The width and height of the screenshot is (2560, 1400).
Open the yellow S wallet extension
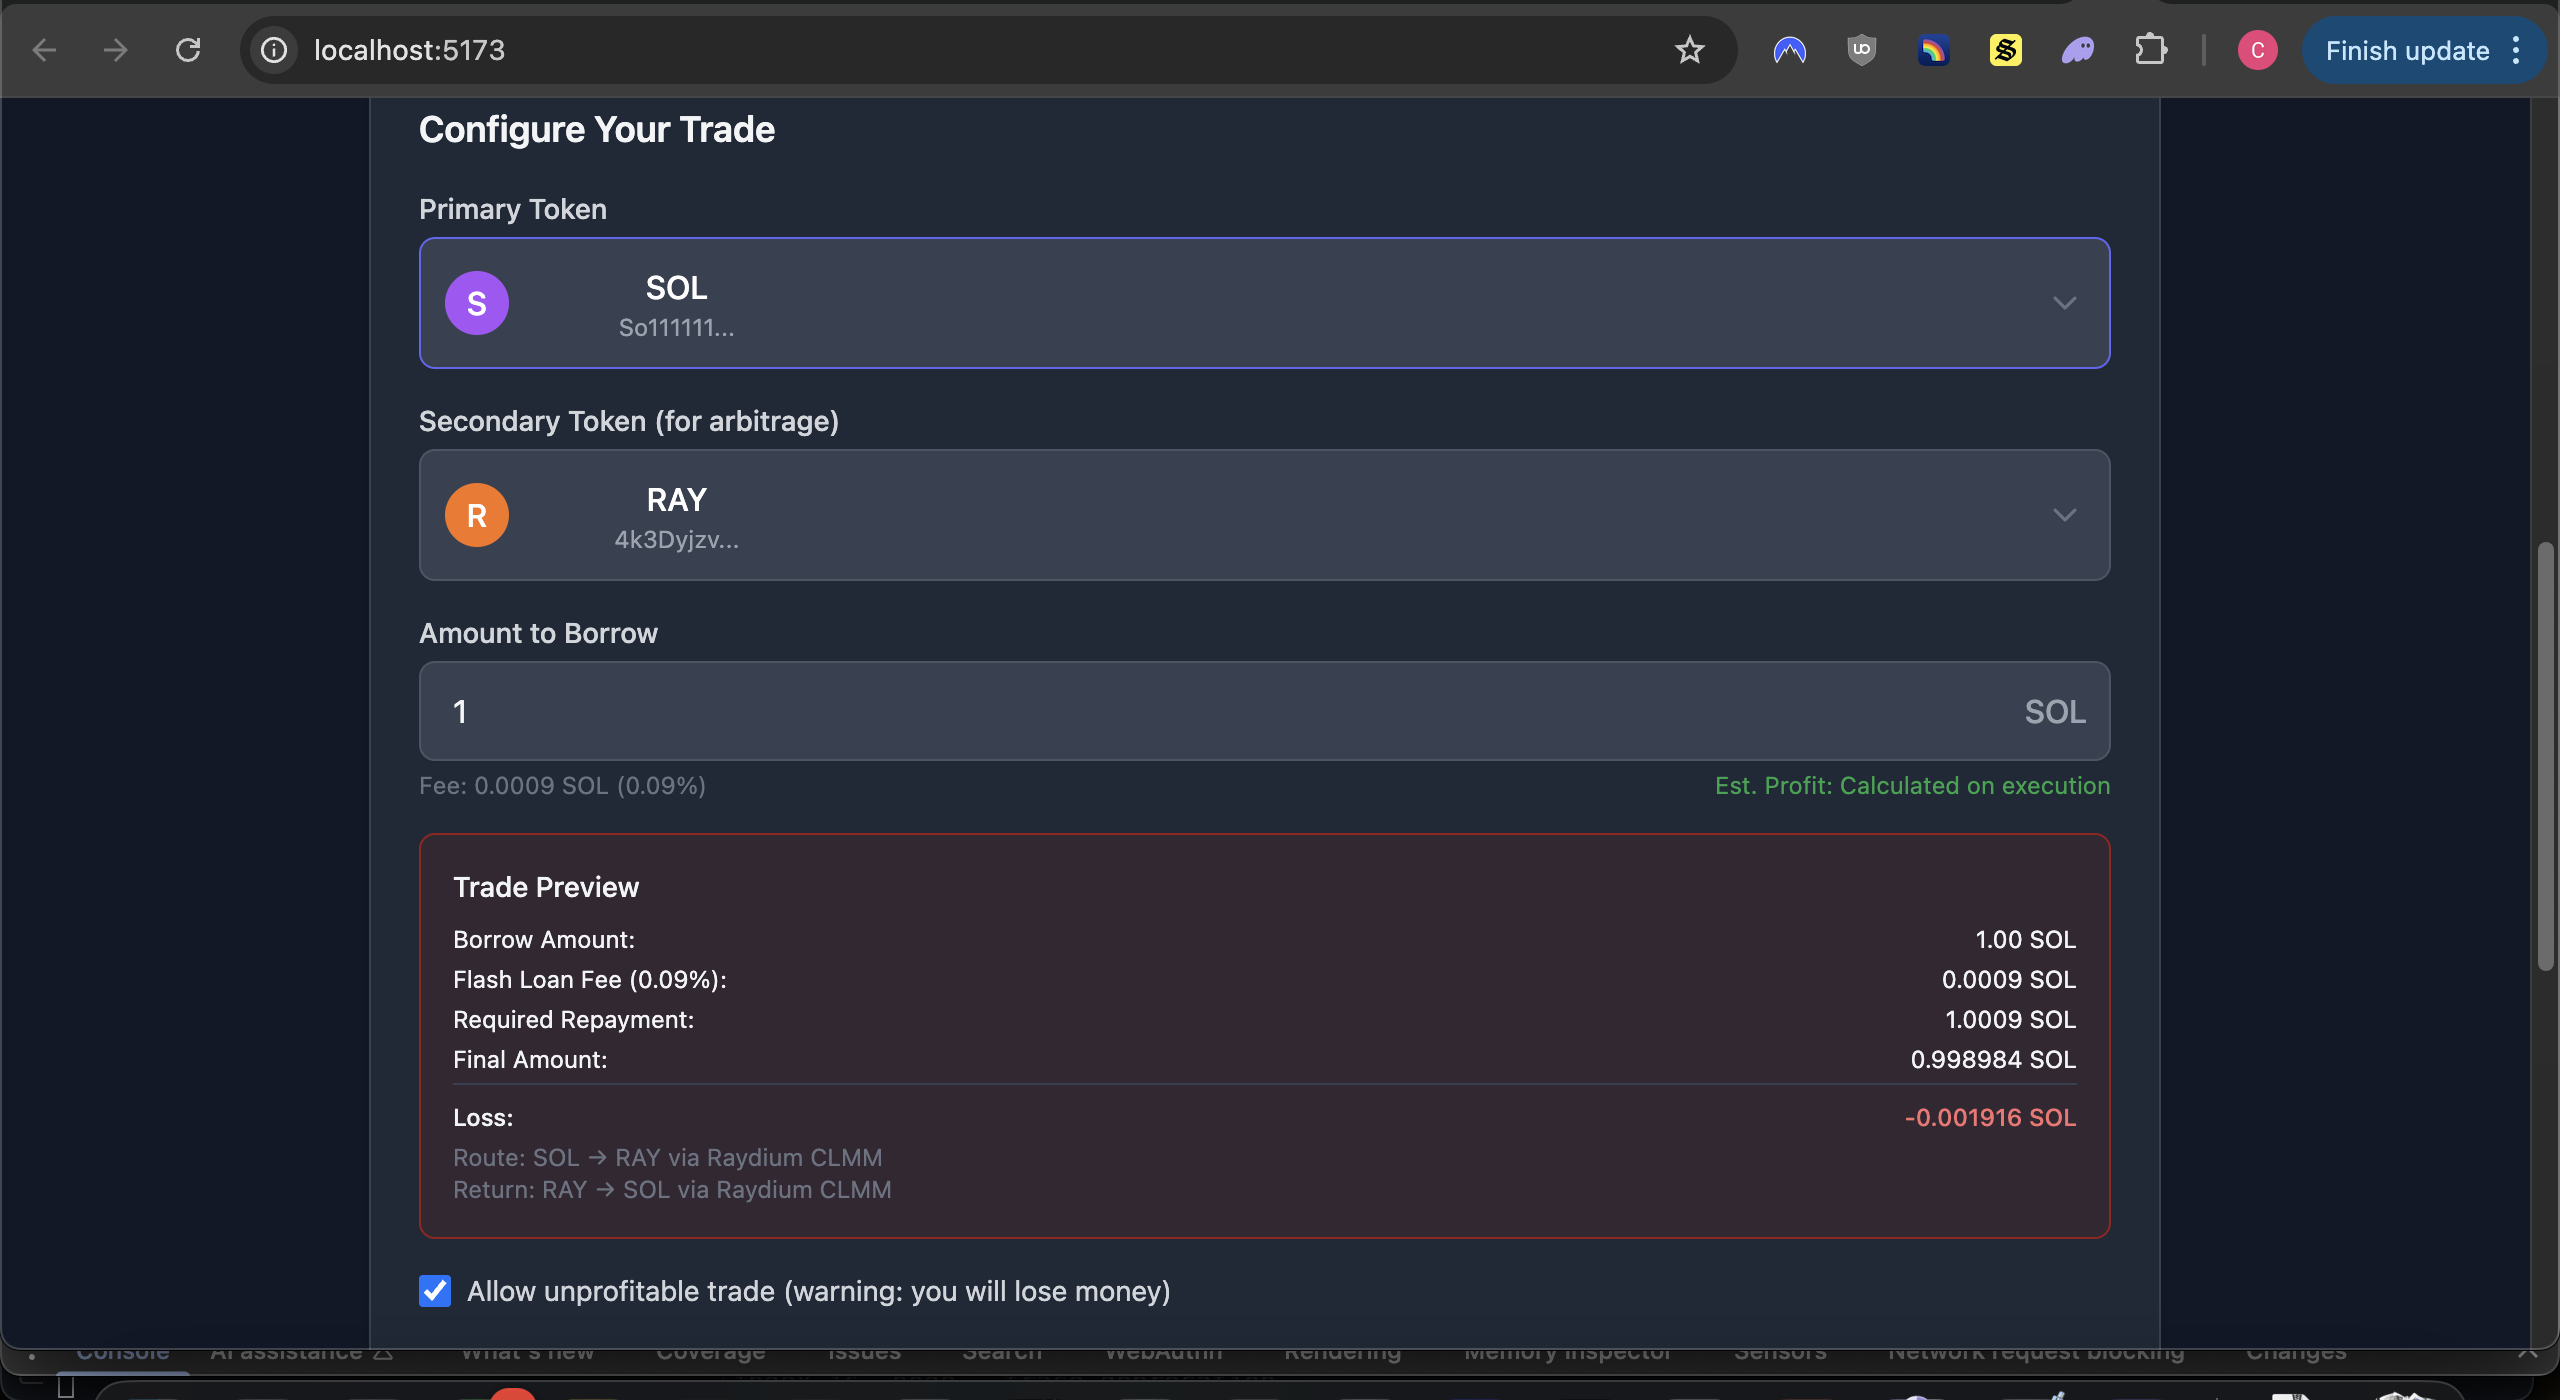[x=2006, y=50]
